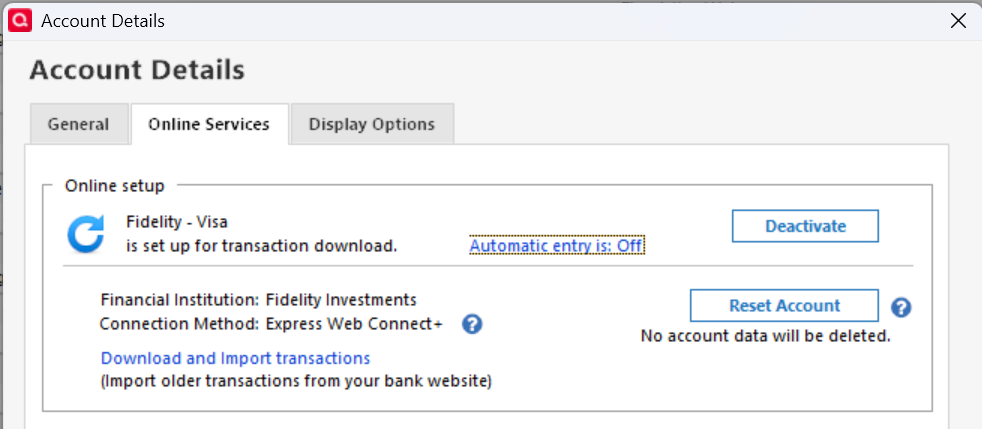This screenshot has width=982, height=429.
Task: Click the Fidelity - Visa account name
Action: 170,222
